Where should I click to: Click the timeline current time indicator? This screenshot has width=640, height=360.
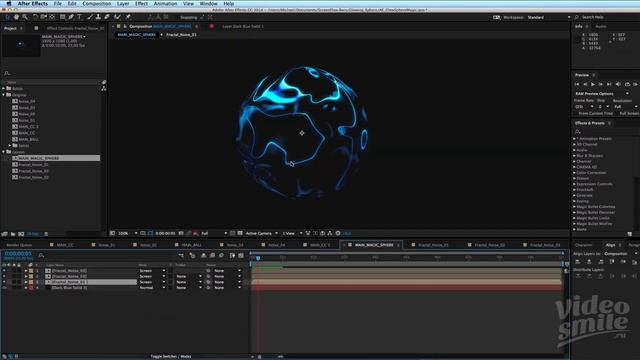click(x=258, y=258)
